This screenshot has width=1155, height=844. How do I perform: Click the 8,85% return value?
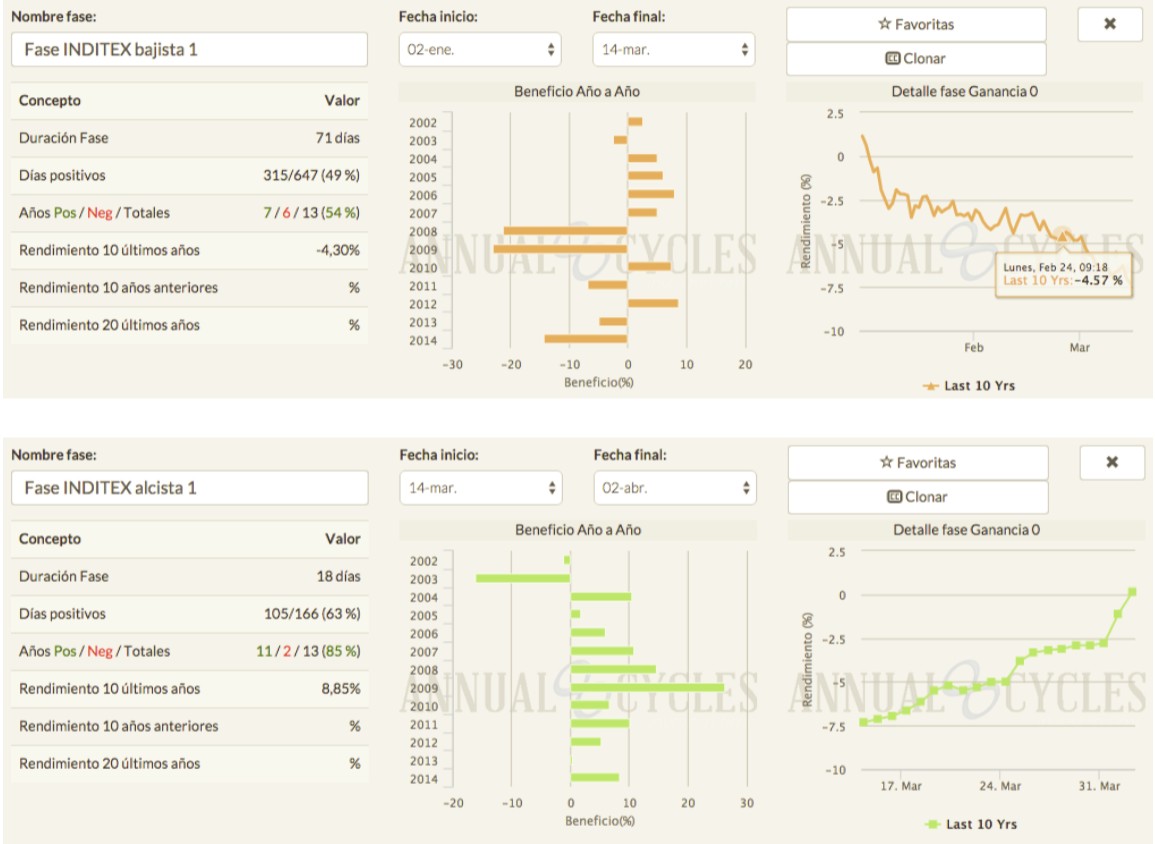pos(341,689)
